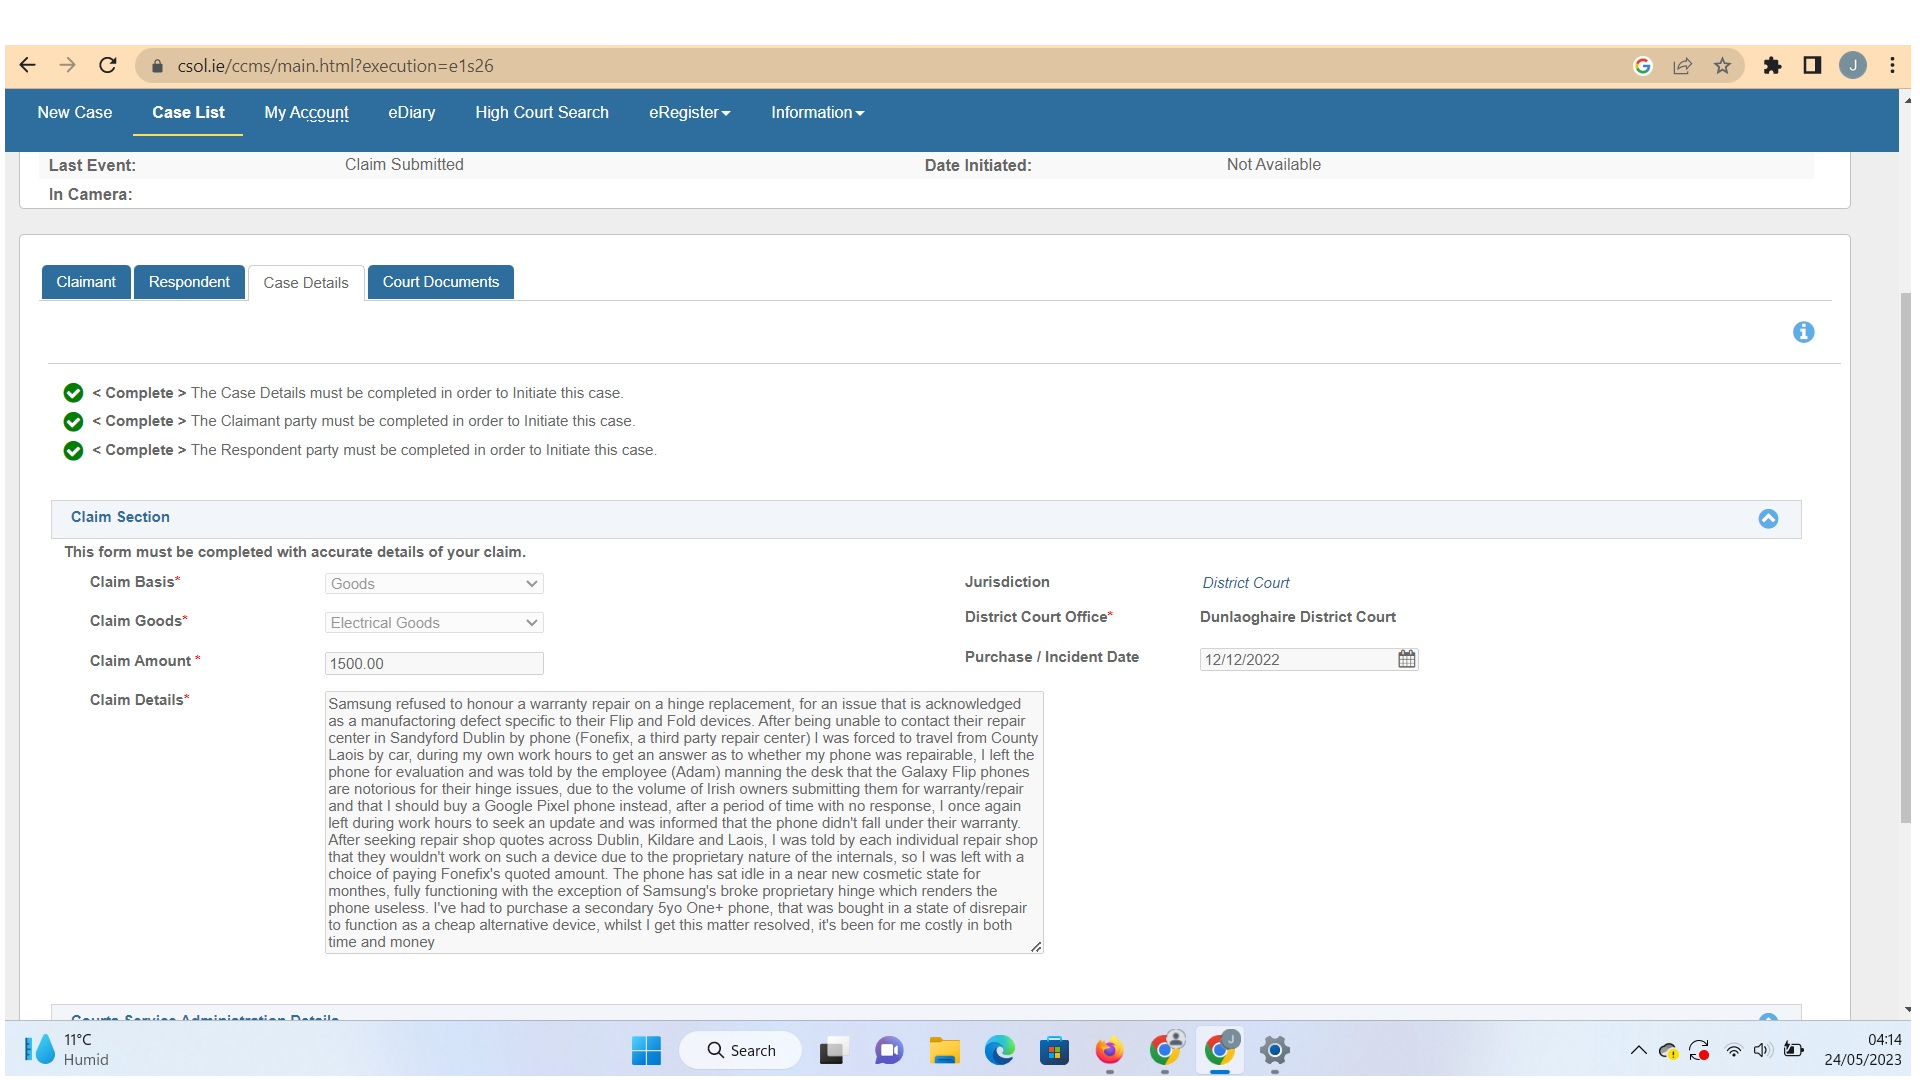
Task: Click the collapse Claim Section chevron
Action: pos(1768,518)
